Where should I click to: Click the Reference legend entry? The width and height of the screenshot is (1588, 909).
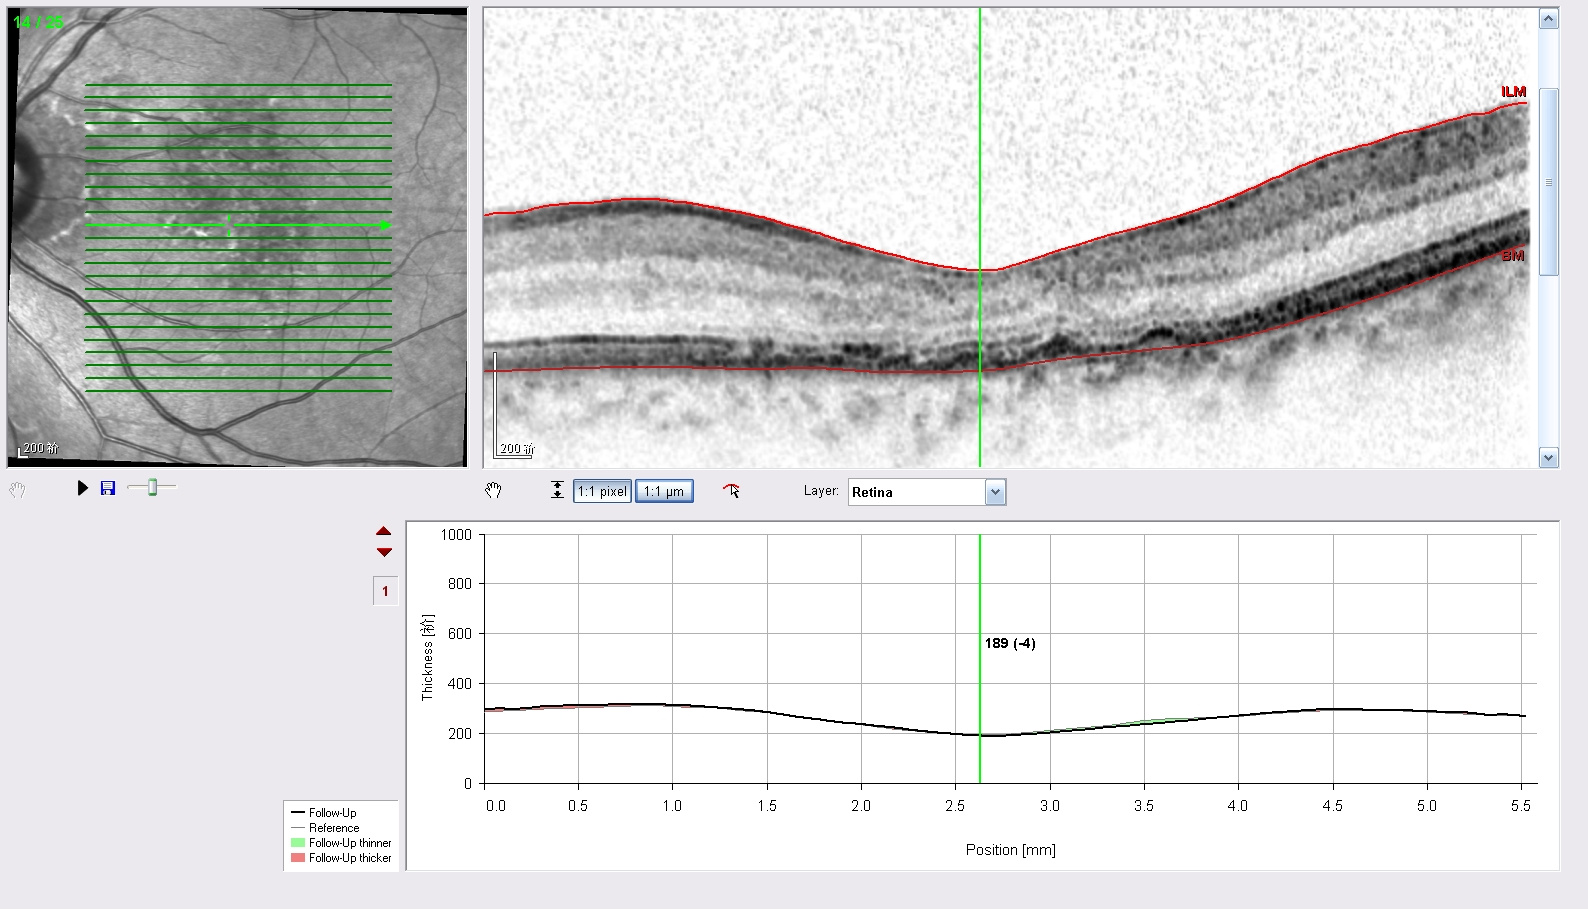(333, 828)
